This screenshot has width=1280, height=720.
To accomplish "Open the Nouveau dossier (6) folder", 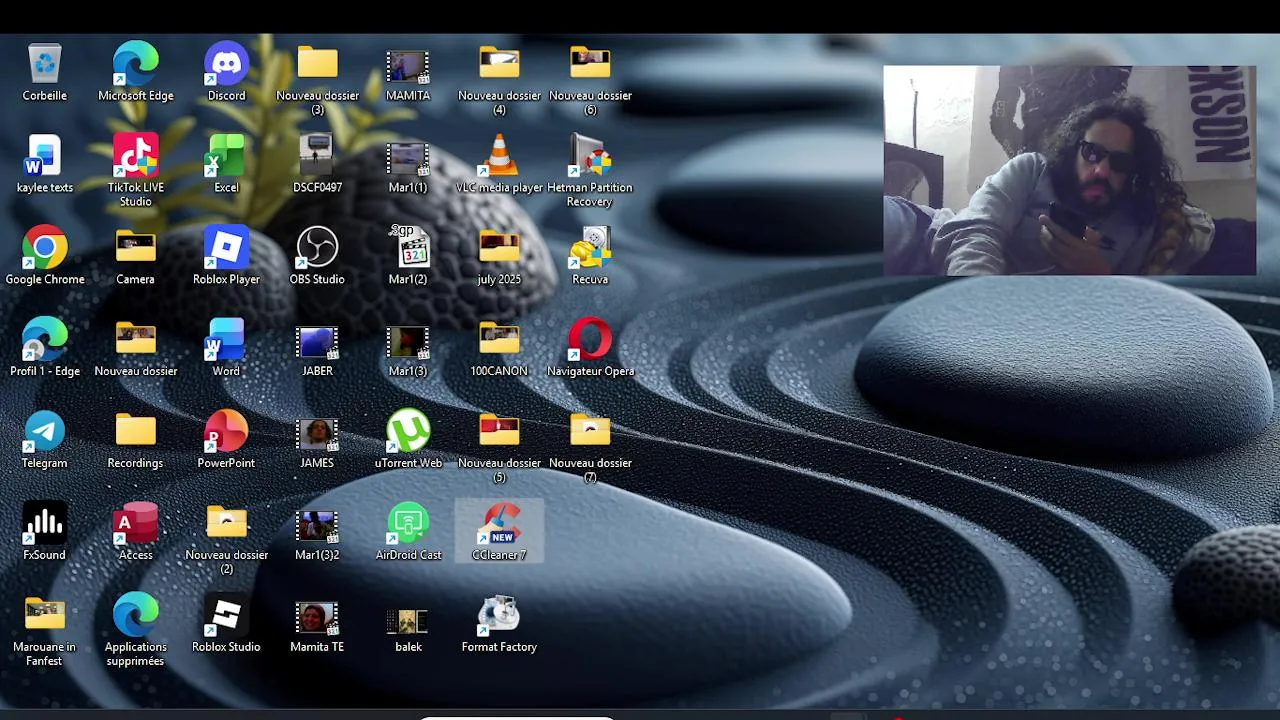I will pos(590,63).
